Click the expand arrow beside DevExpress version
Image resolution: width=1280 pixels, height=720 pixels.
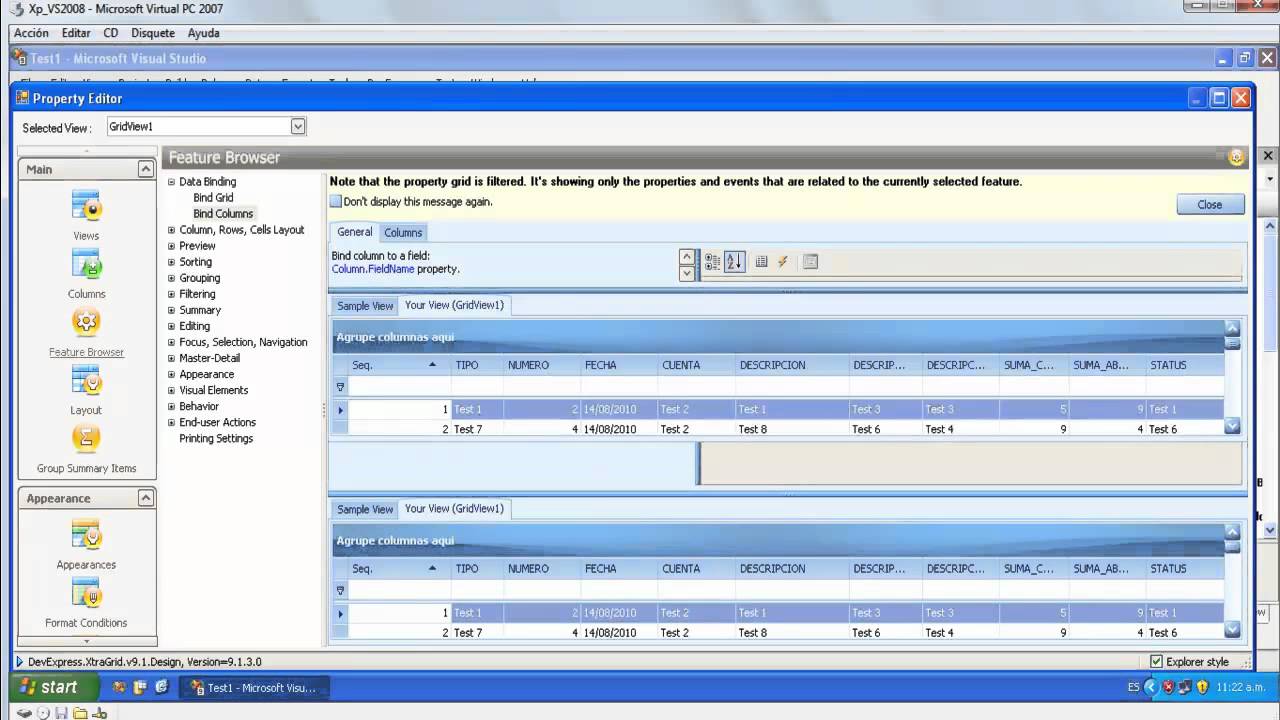(x=19, y=662)
